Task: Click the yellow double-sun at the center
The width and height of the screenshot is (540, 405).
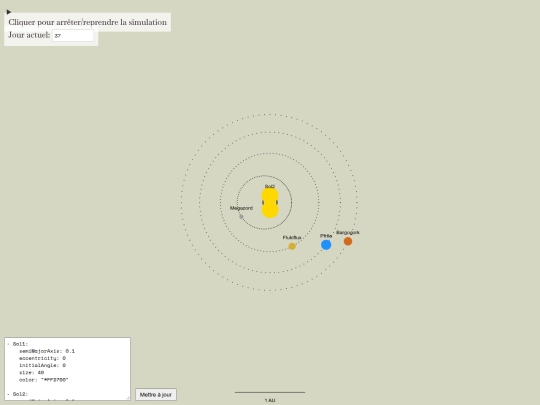Action: pos(270,202)
